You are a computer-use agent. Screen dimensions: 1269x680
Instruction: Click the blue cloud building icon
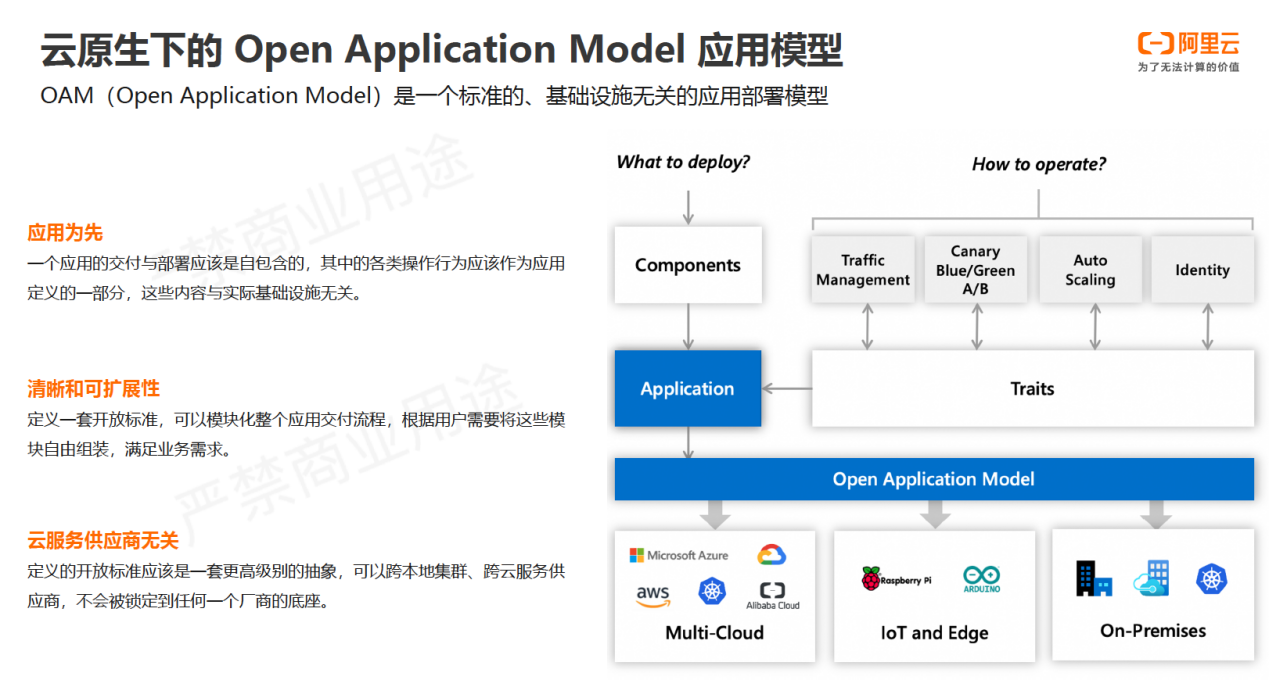[x=1151, y=578]
